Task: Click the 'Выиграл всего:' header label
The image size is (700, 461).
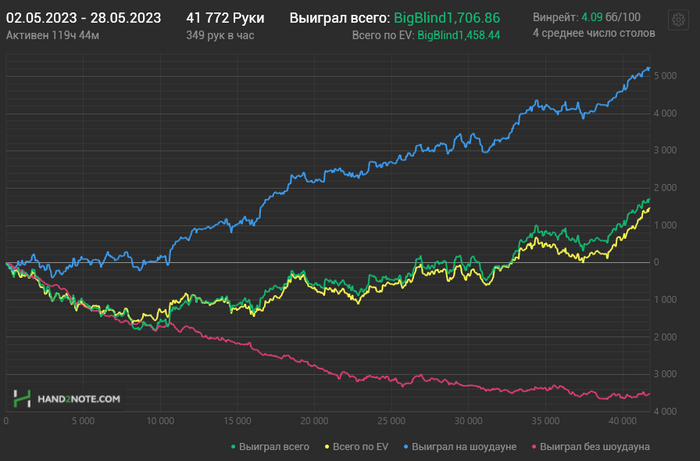Action: (x=340, y=18)
